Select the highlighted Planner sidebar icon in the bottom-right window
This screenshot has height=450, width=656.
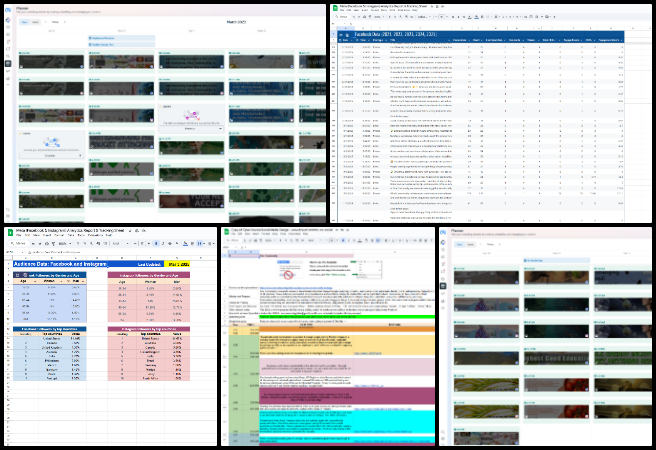443,286
